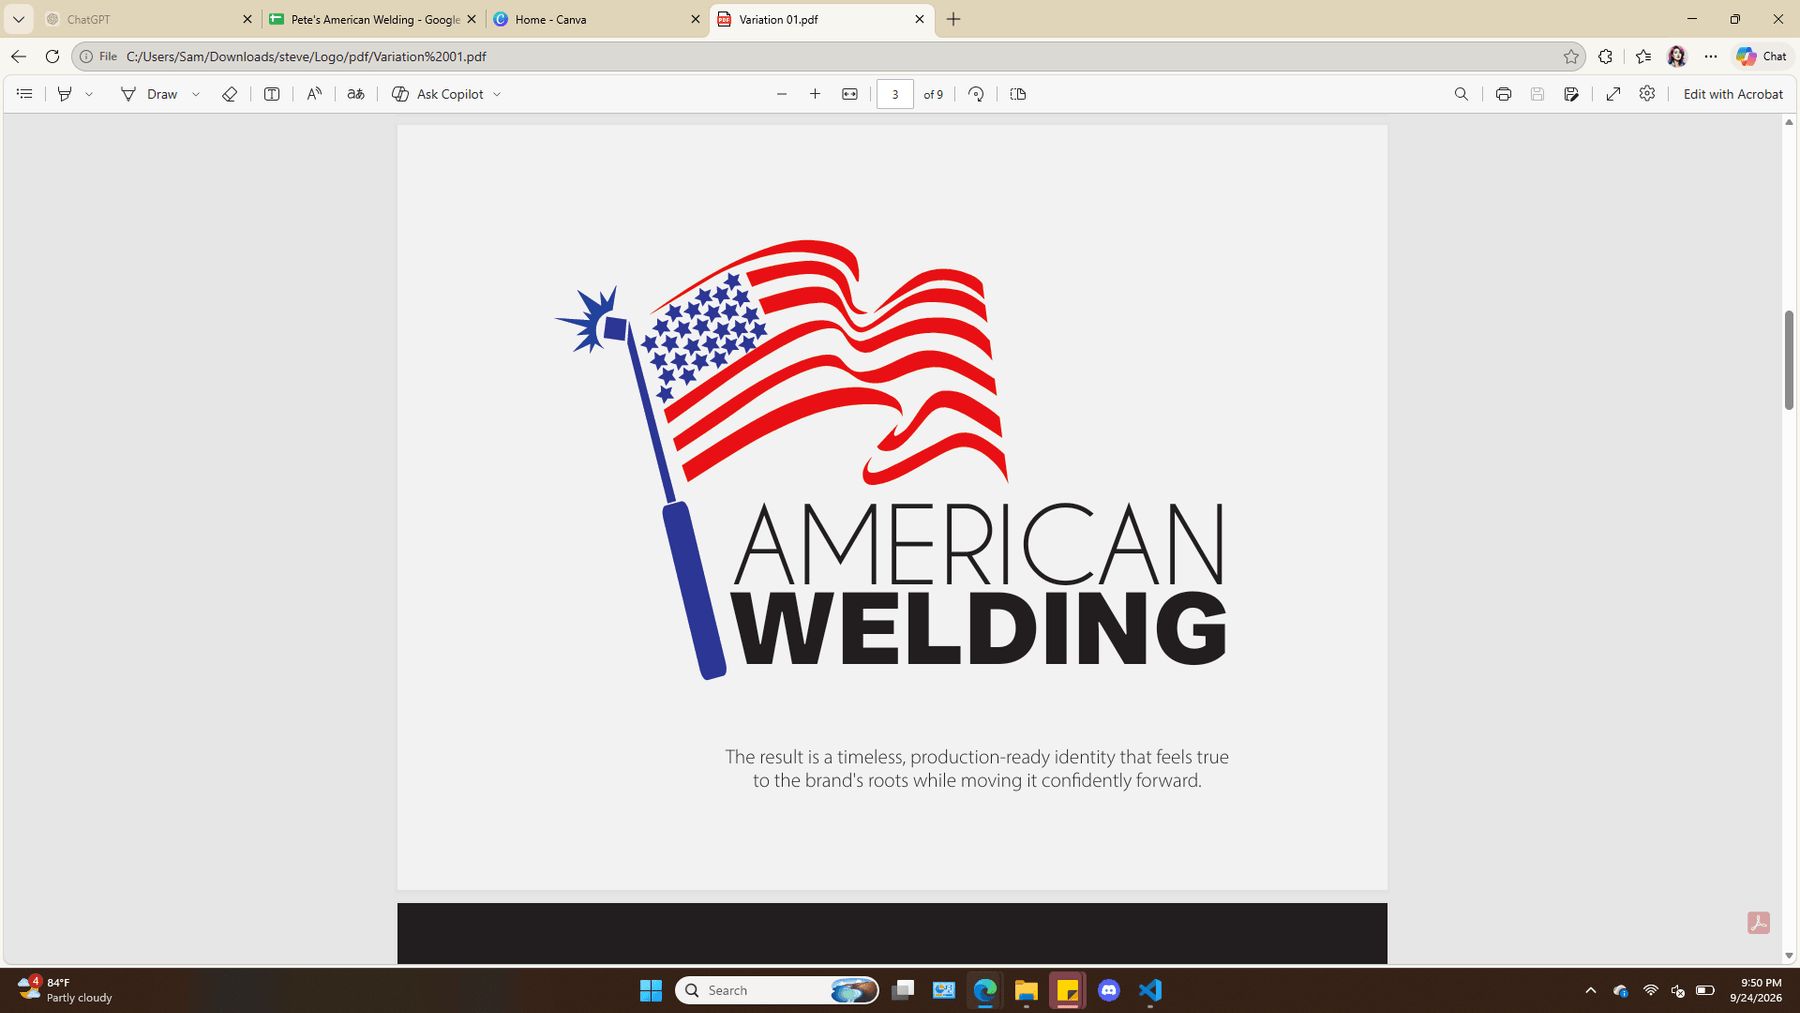The height and width of the screenshot is (1013, 1800).
Task: Focus the page number field
Action: (x=895, y=94)
